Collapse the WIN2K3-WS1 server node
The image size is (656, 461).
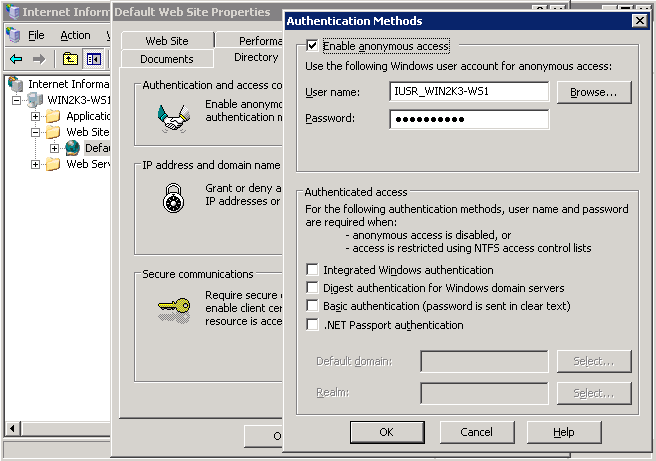point(17,100)
